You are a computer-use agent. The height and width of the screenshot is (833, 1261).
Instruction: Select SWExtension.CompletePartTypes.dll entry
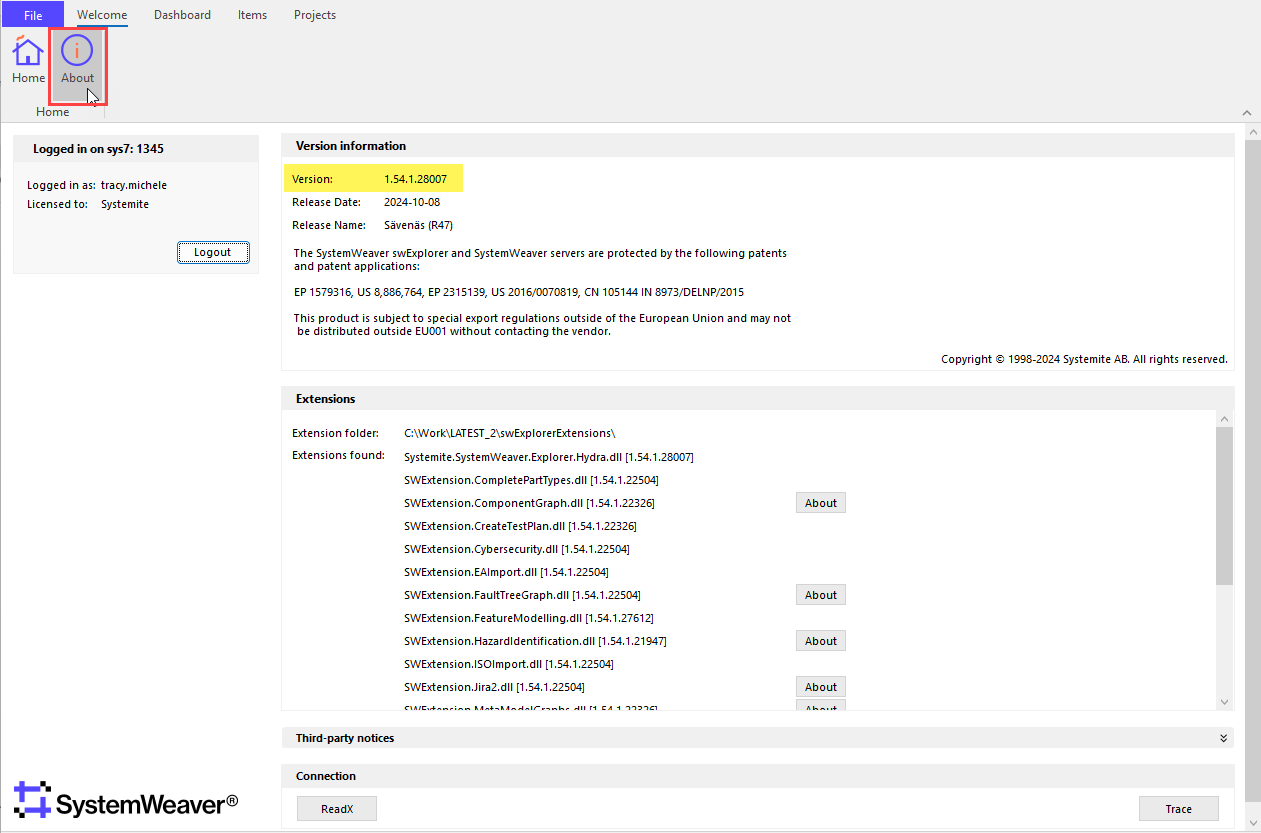531,480
